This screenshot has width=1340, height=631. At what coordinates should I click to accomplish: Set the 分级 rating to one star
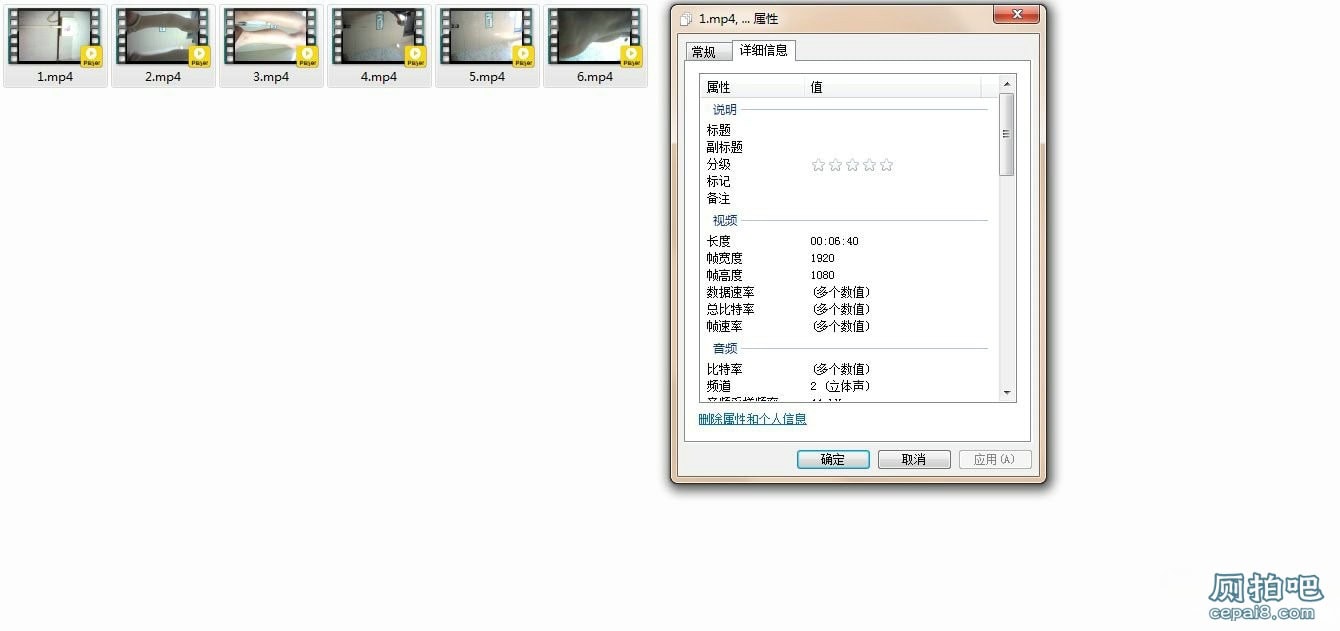click(818, 165)
